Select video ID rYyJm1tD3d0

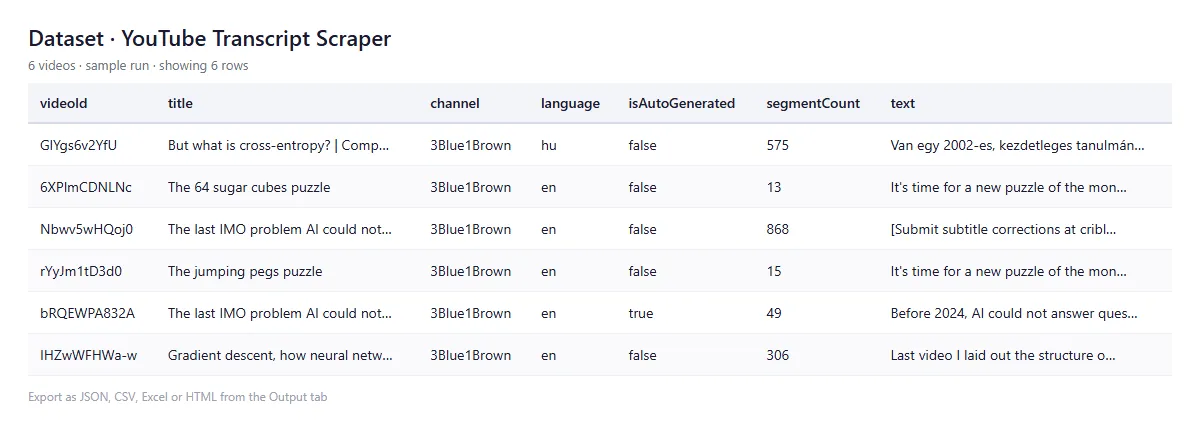point(82,271)
